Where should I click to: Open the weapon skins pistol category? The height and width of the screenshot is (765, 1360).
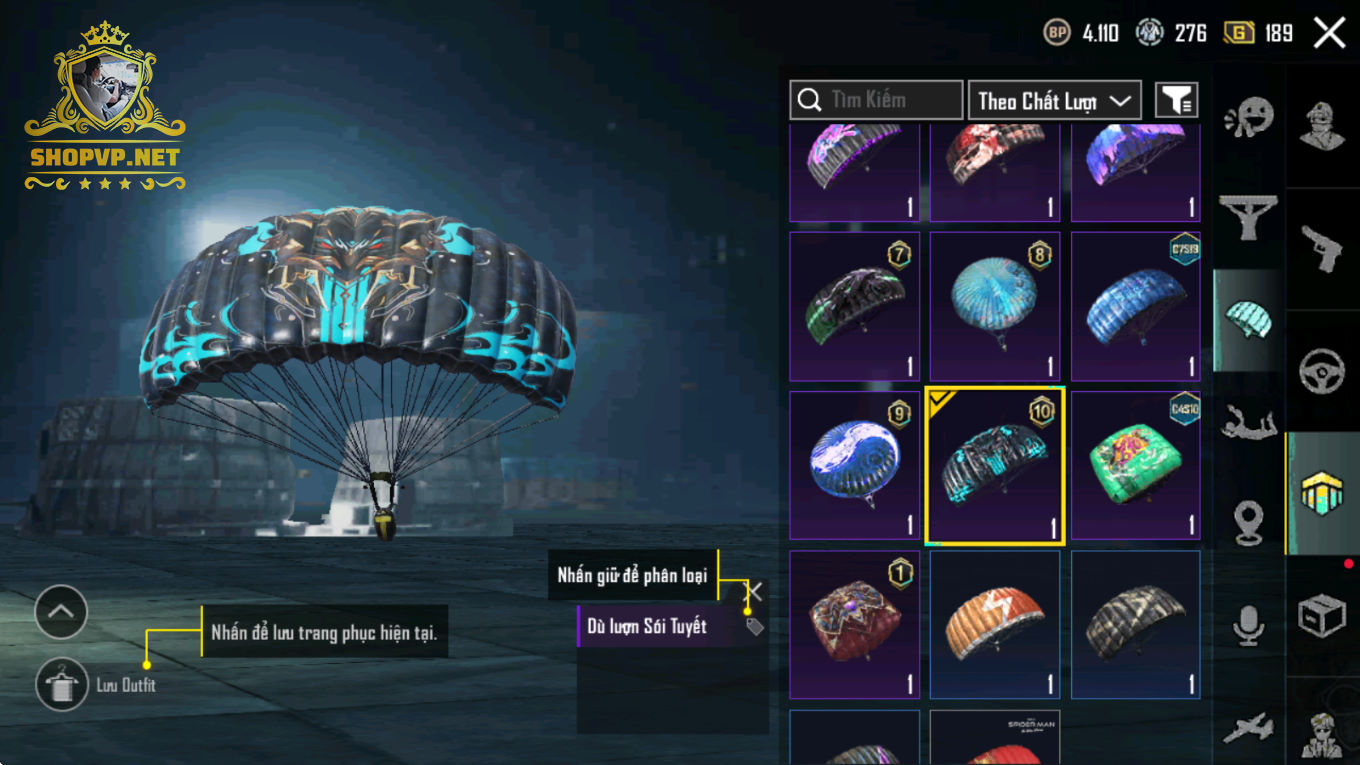tap(1322, 247)
